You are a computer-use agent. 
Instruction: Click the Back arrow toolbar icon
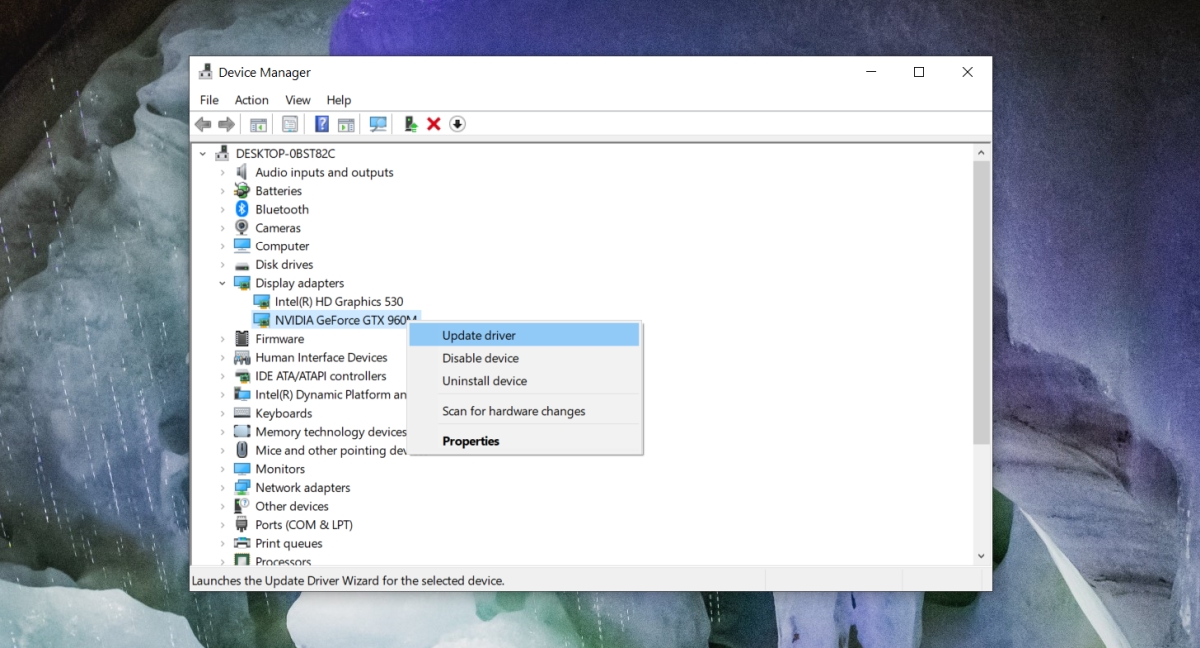(203, 124)
